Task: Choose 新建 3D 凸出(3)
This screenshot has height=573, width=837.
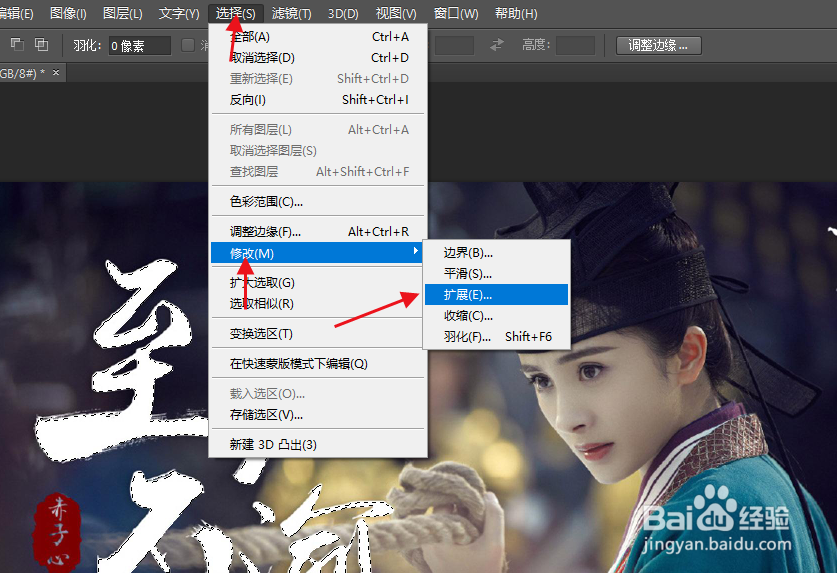Action: click(319, 445)
